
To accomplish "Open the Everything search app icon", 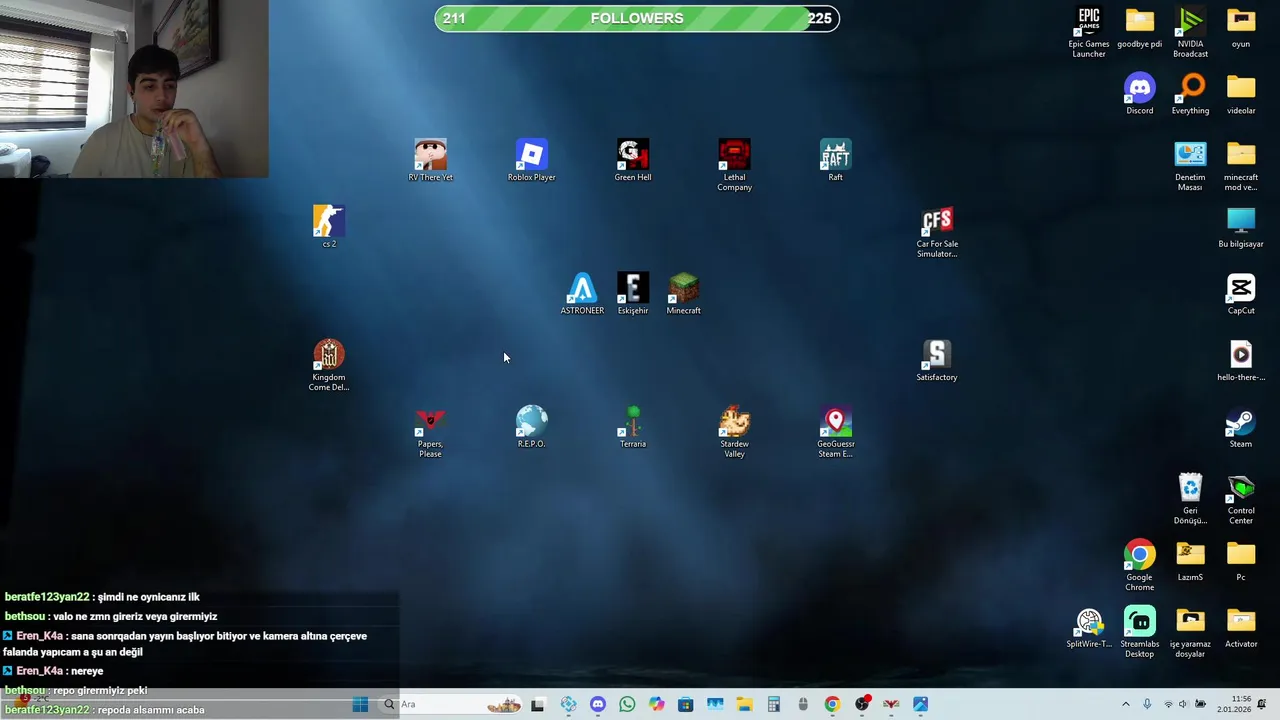I will coord(1190,94).
